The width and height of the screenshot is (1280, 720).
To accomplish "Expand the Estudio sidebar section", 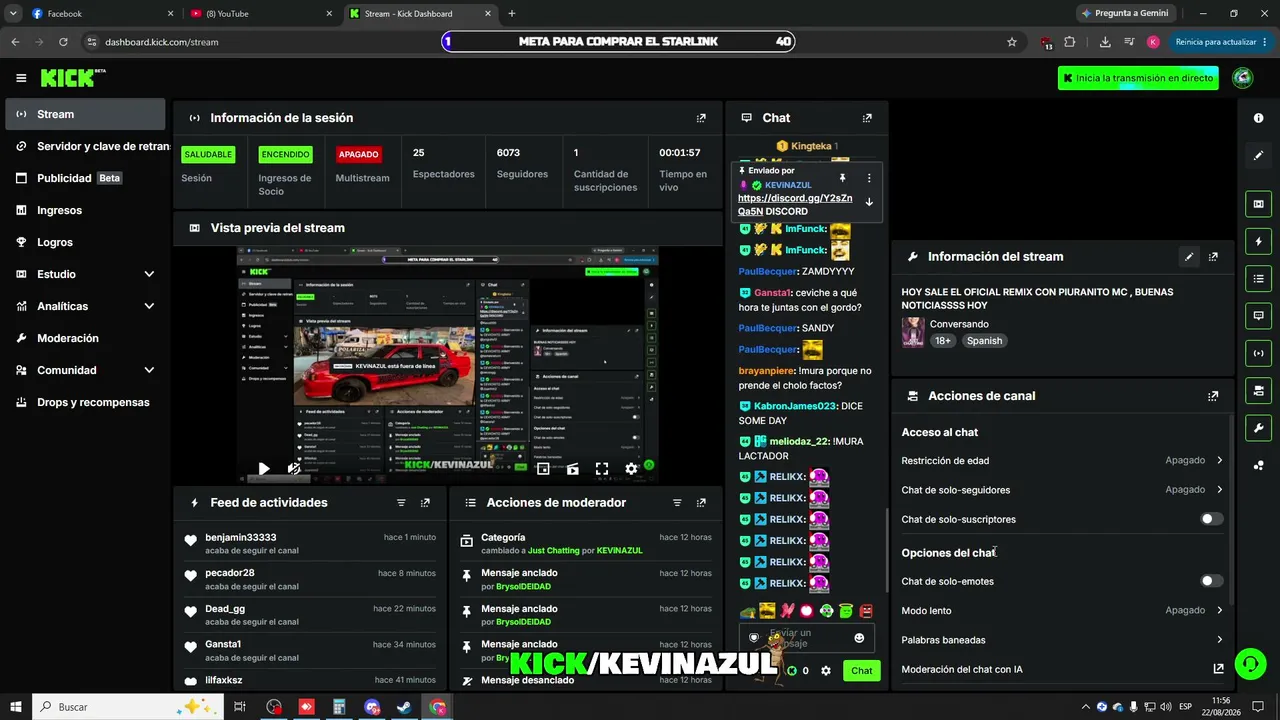I will pos(149,274).
